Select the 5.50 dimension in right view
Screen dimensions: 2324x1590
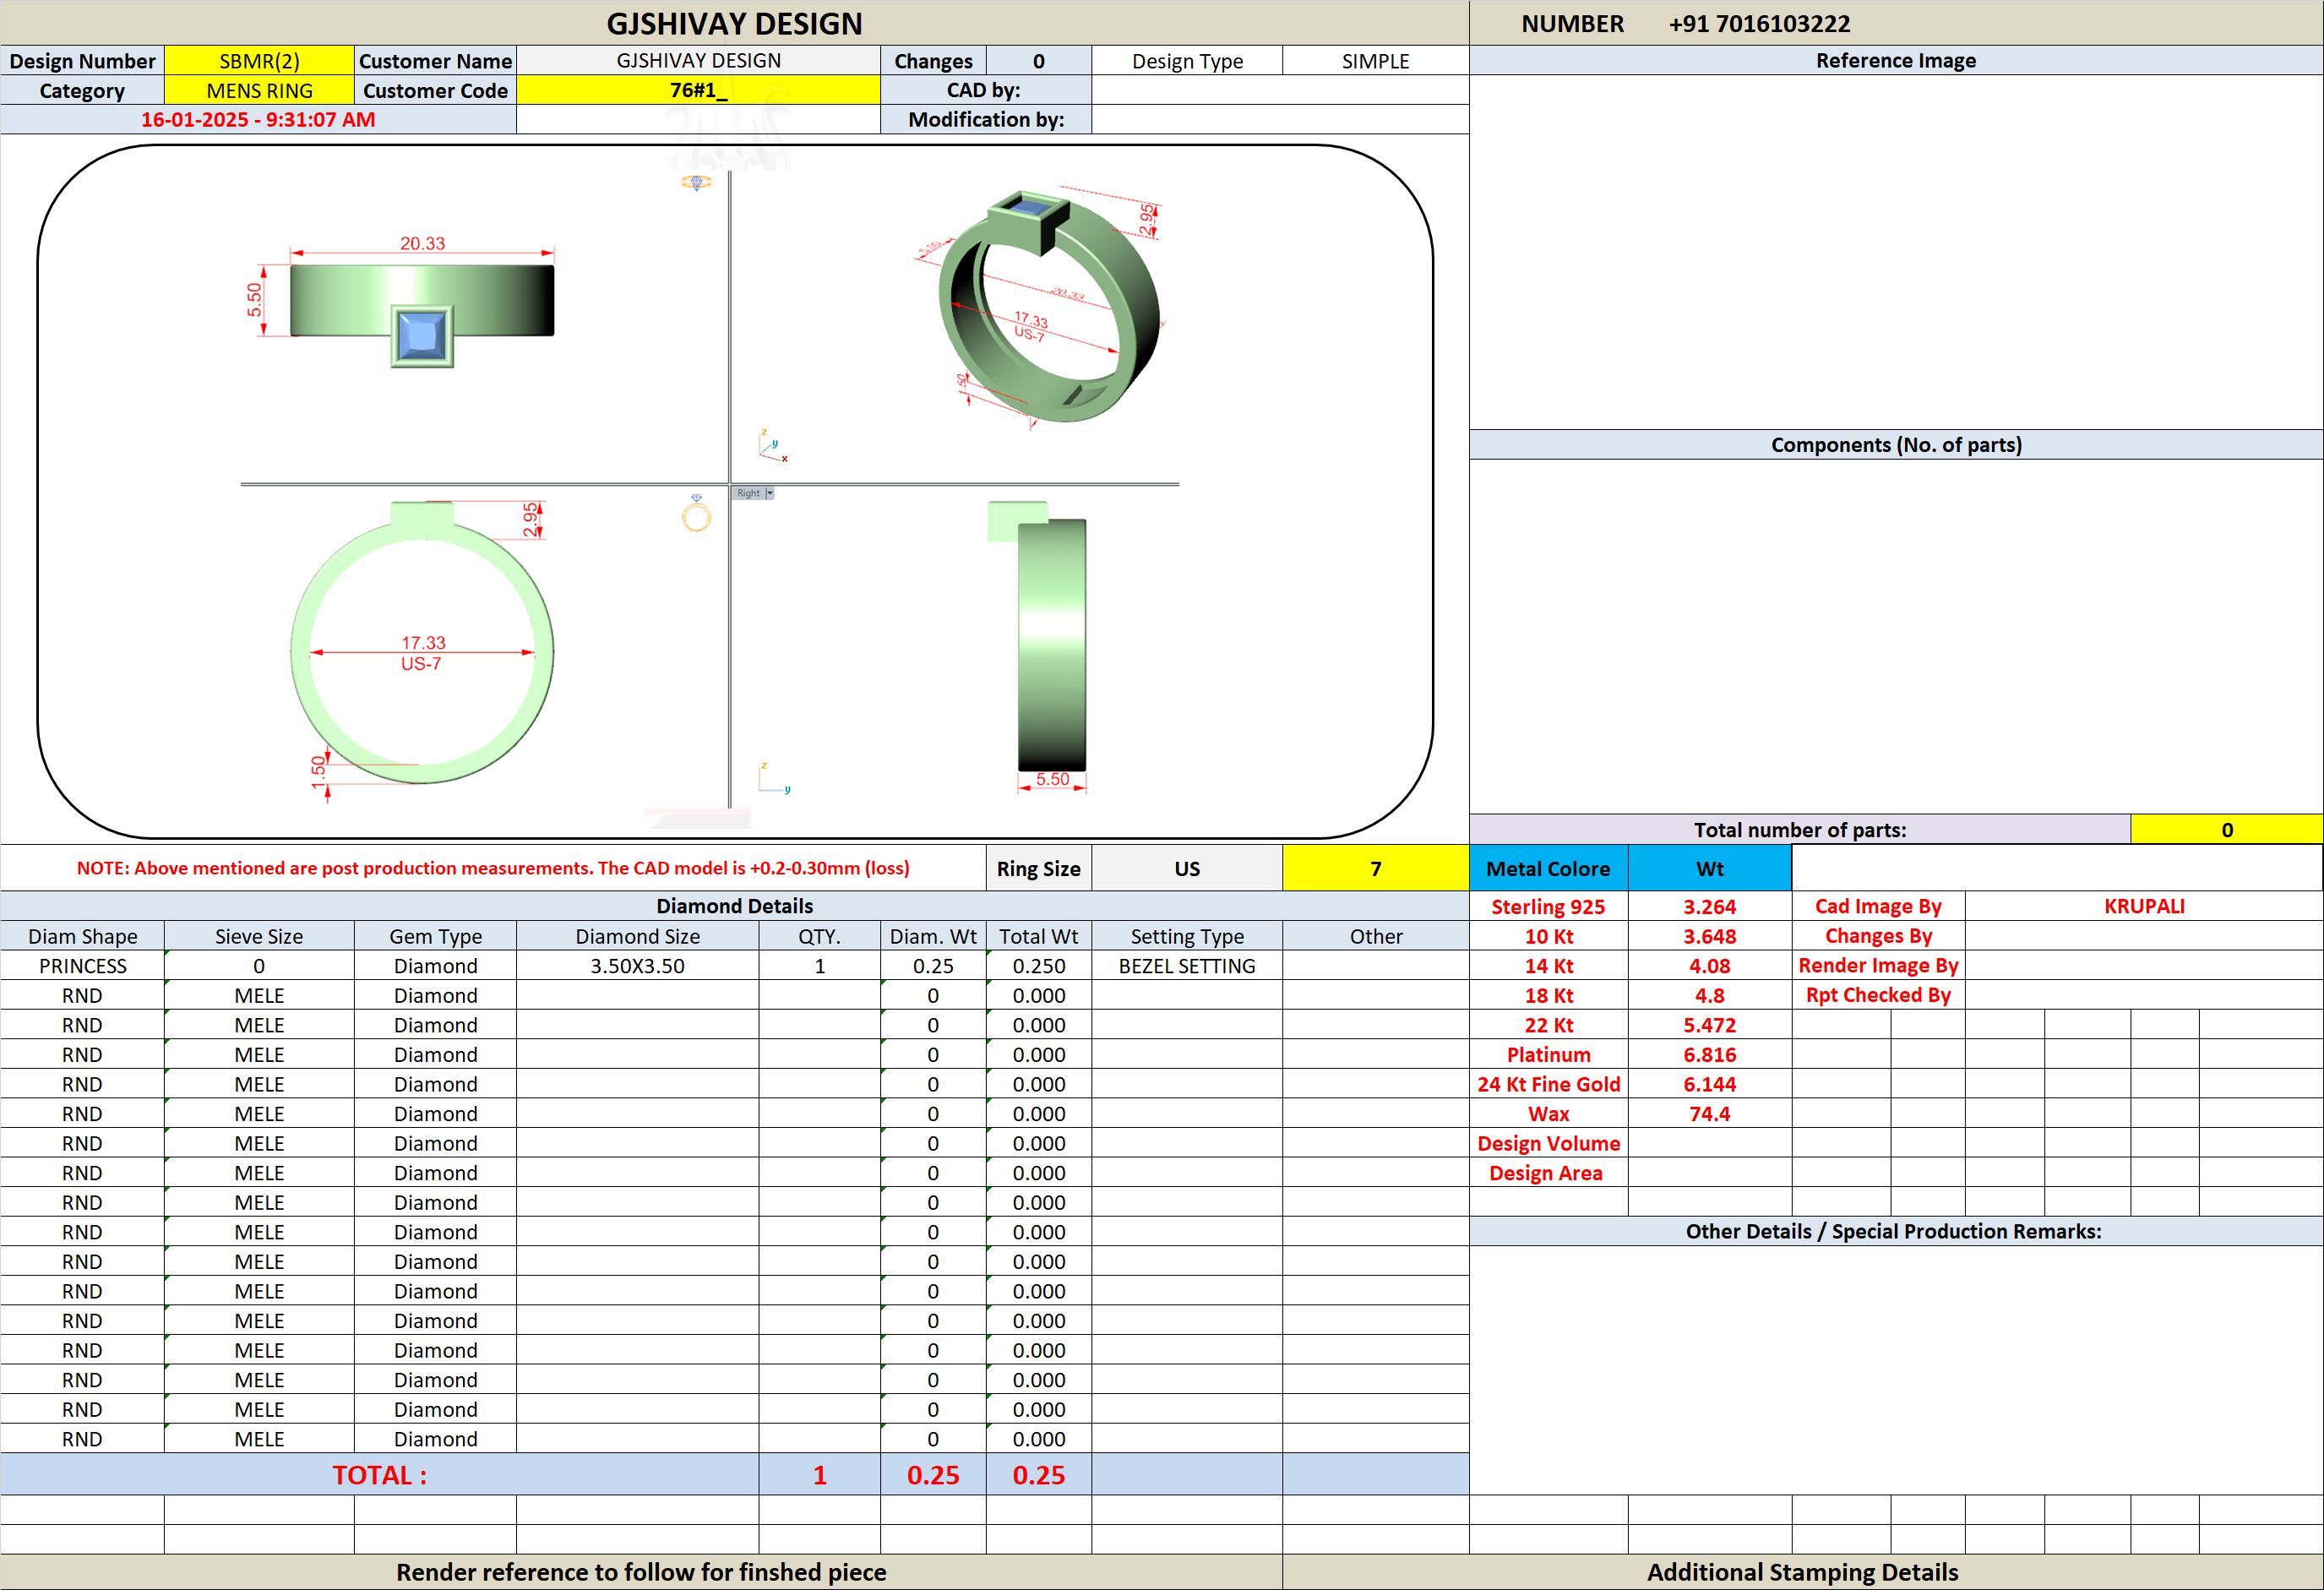1052,779
